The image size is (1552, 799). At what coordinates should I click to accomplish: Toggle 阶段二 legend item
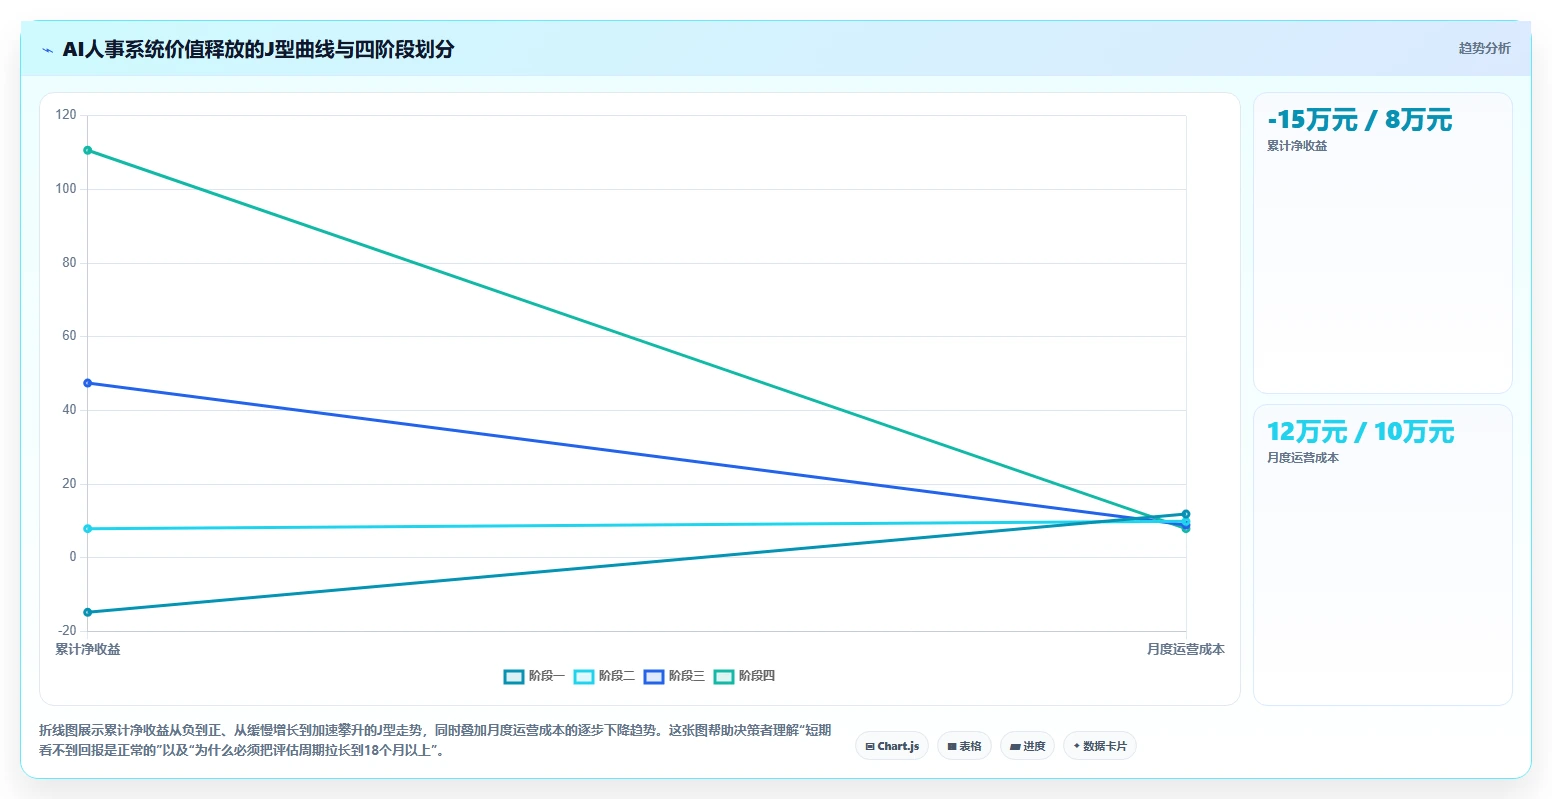[604, 677]
